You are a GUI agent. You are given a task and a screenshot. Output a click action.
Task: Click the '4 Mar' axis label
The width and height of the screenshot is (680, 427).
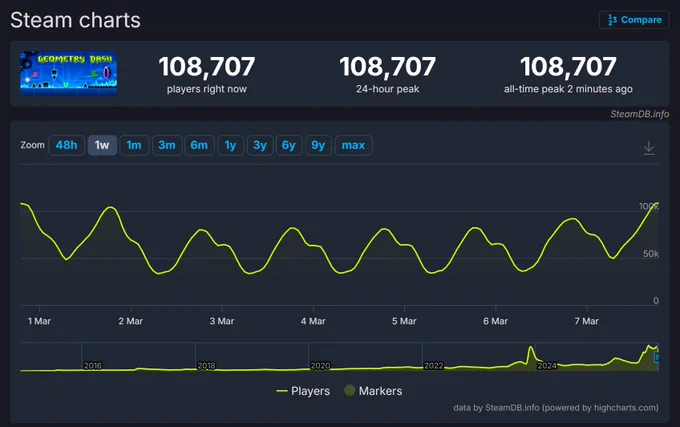tap(313, 321)
